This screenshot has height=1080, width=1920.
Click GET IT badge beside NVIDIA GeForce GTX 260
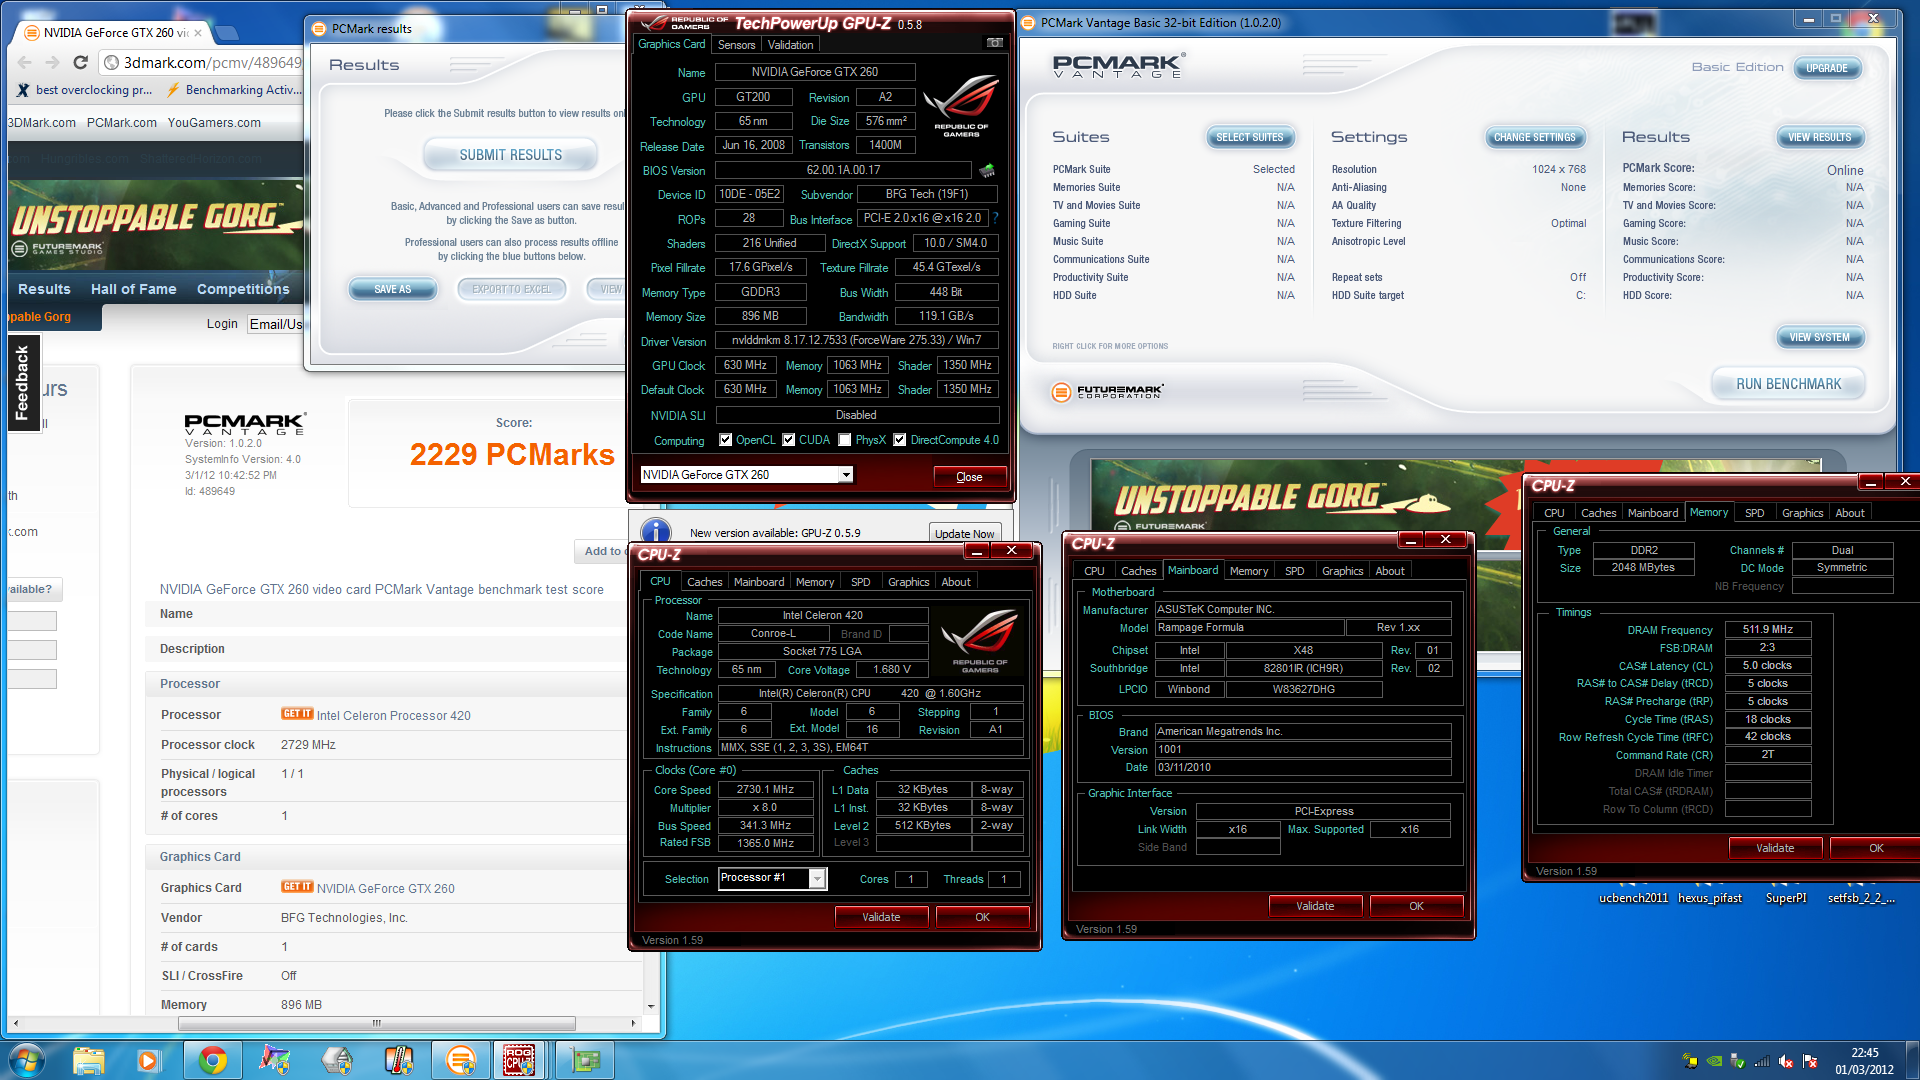[x=297, y=887]
